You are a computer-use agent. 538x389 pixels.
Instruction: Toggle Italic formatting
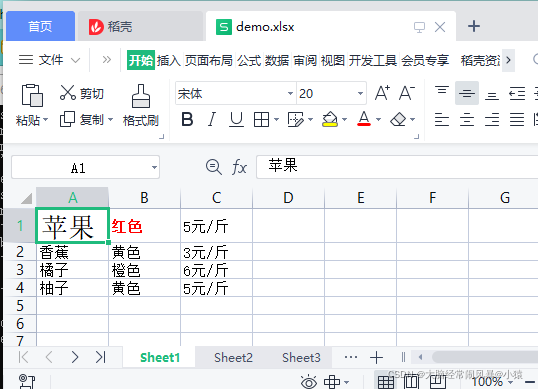click(212, 120)
